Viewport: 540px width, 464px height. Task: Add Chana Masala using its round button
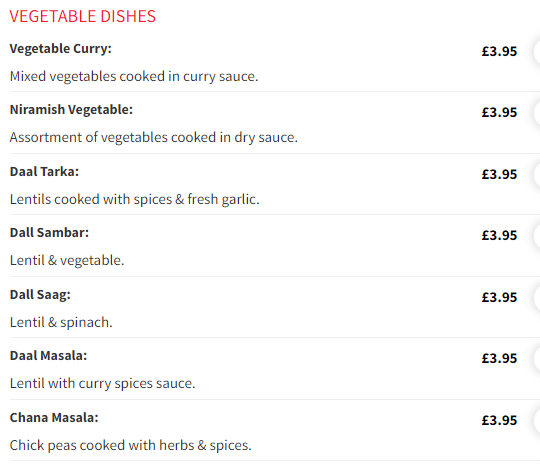coord(537,420)
